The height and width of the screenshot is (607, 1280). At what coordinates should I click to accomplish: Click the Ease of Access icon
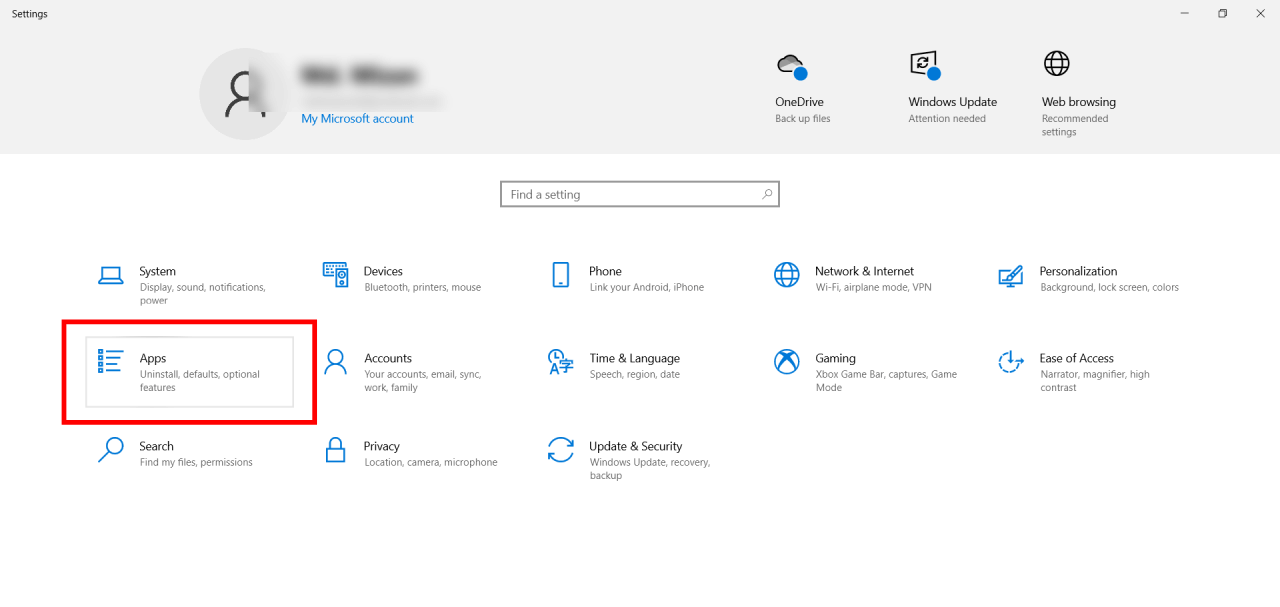(x=1011, y=362)
